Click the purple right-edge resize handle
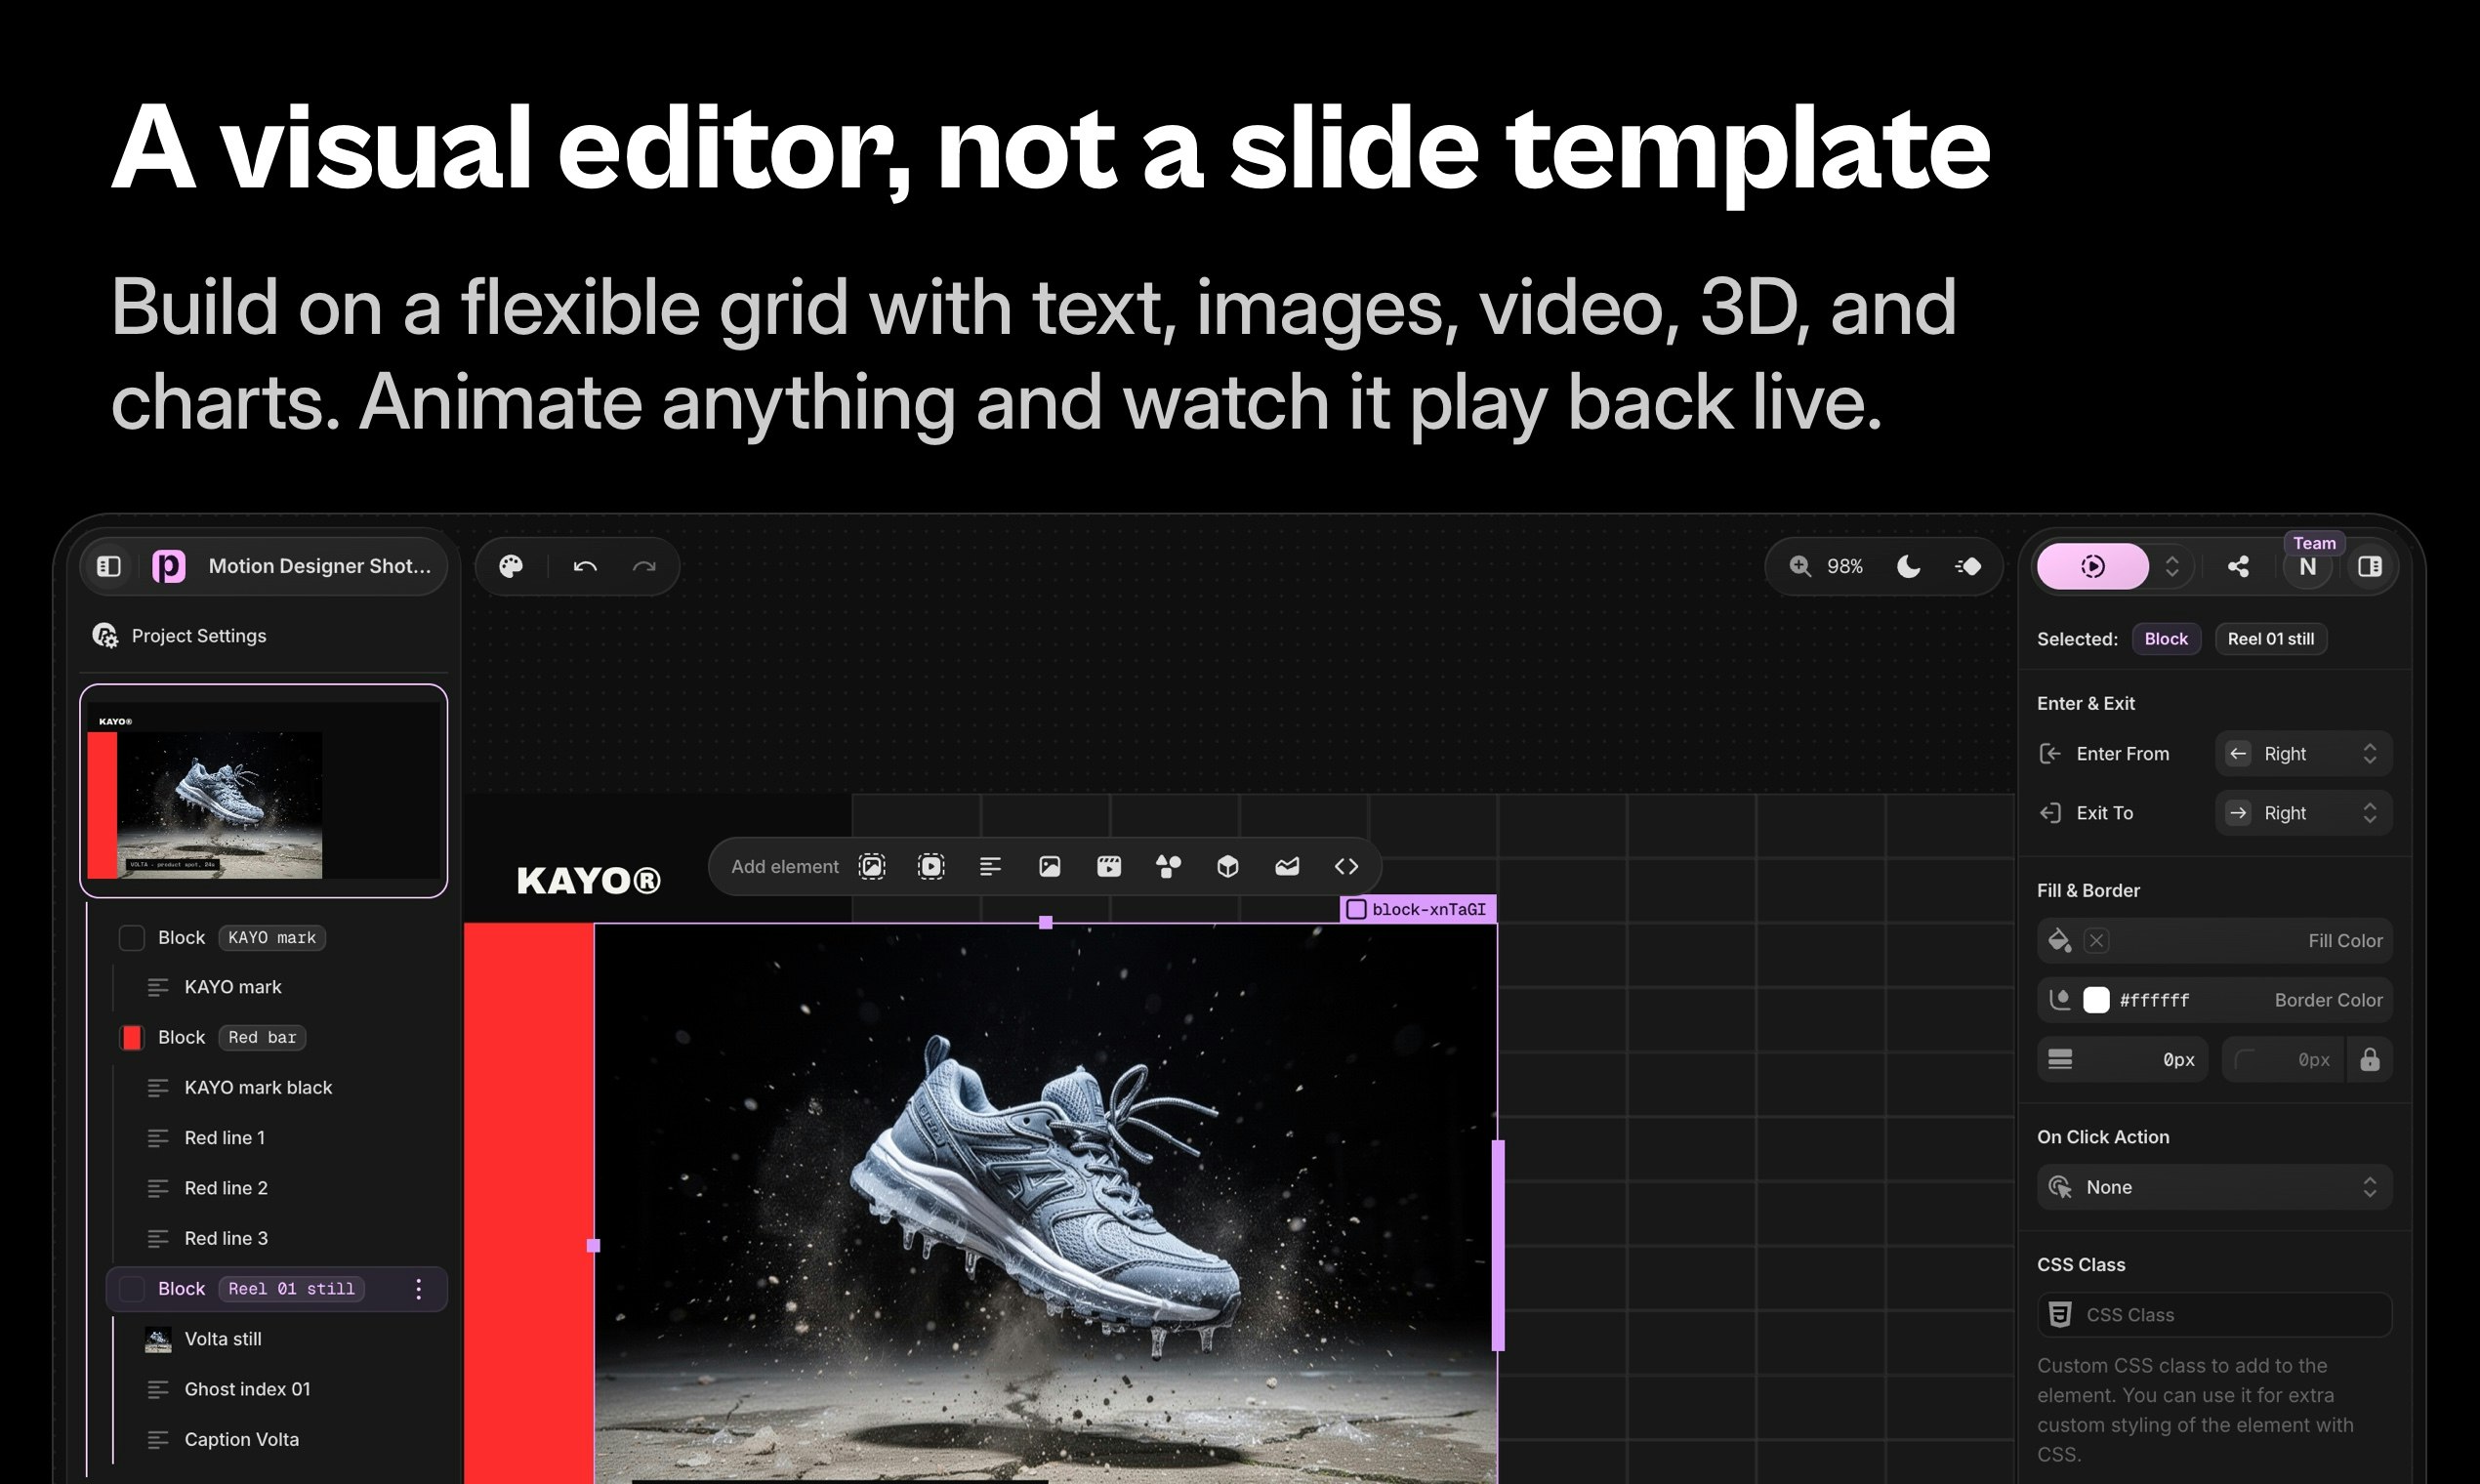2480x1484 pixels. (1497, 1246)
